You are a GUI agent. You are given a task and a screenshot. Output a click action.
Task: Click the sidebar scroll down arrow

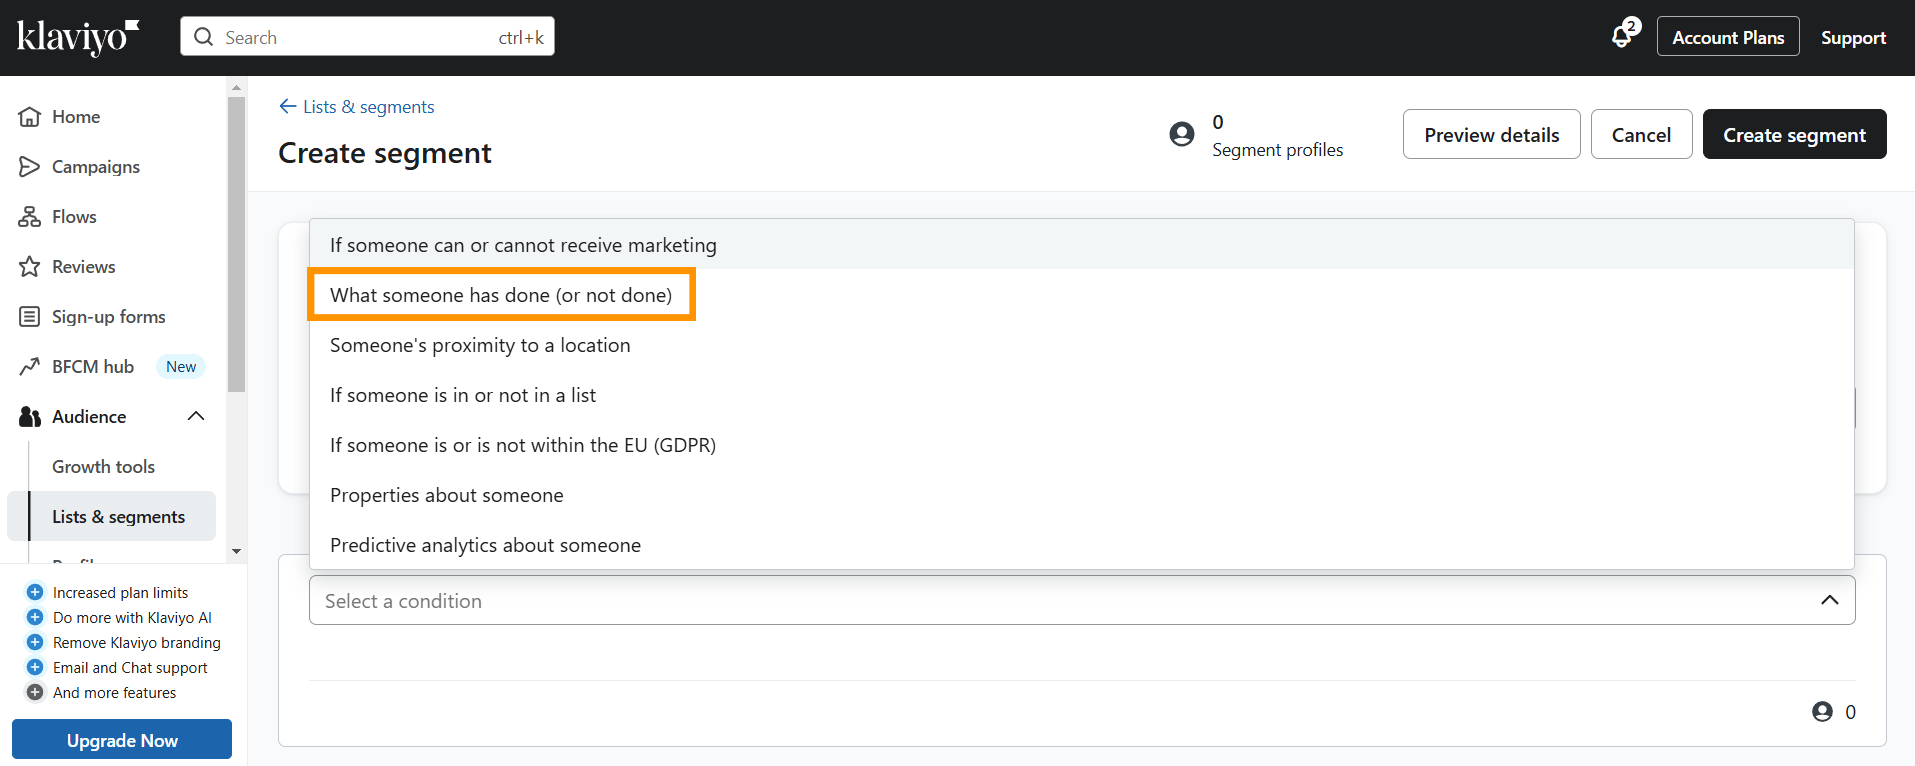pos(236,551)
